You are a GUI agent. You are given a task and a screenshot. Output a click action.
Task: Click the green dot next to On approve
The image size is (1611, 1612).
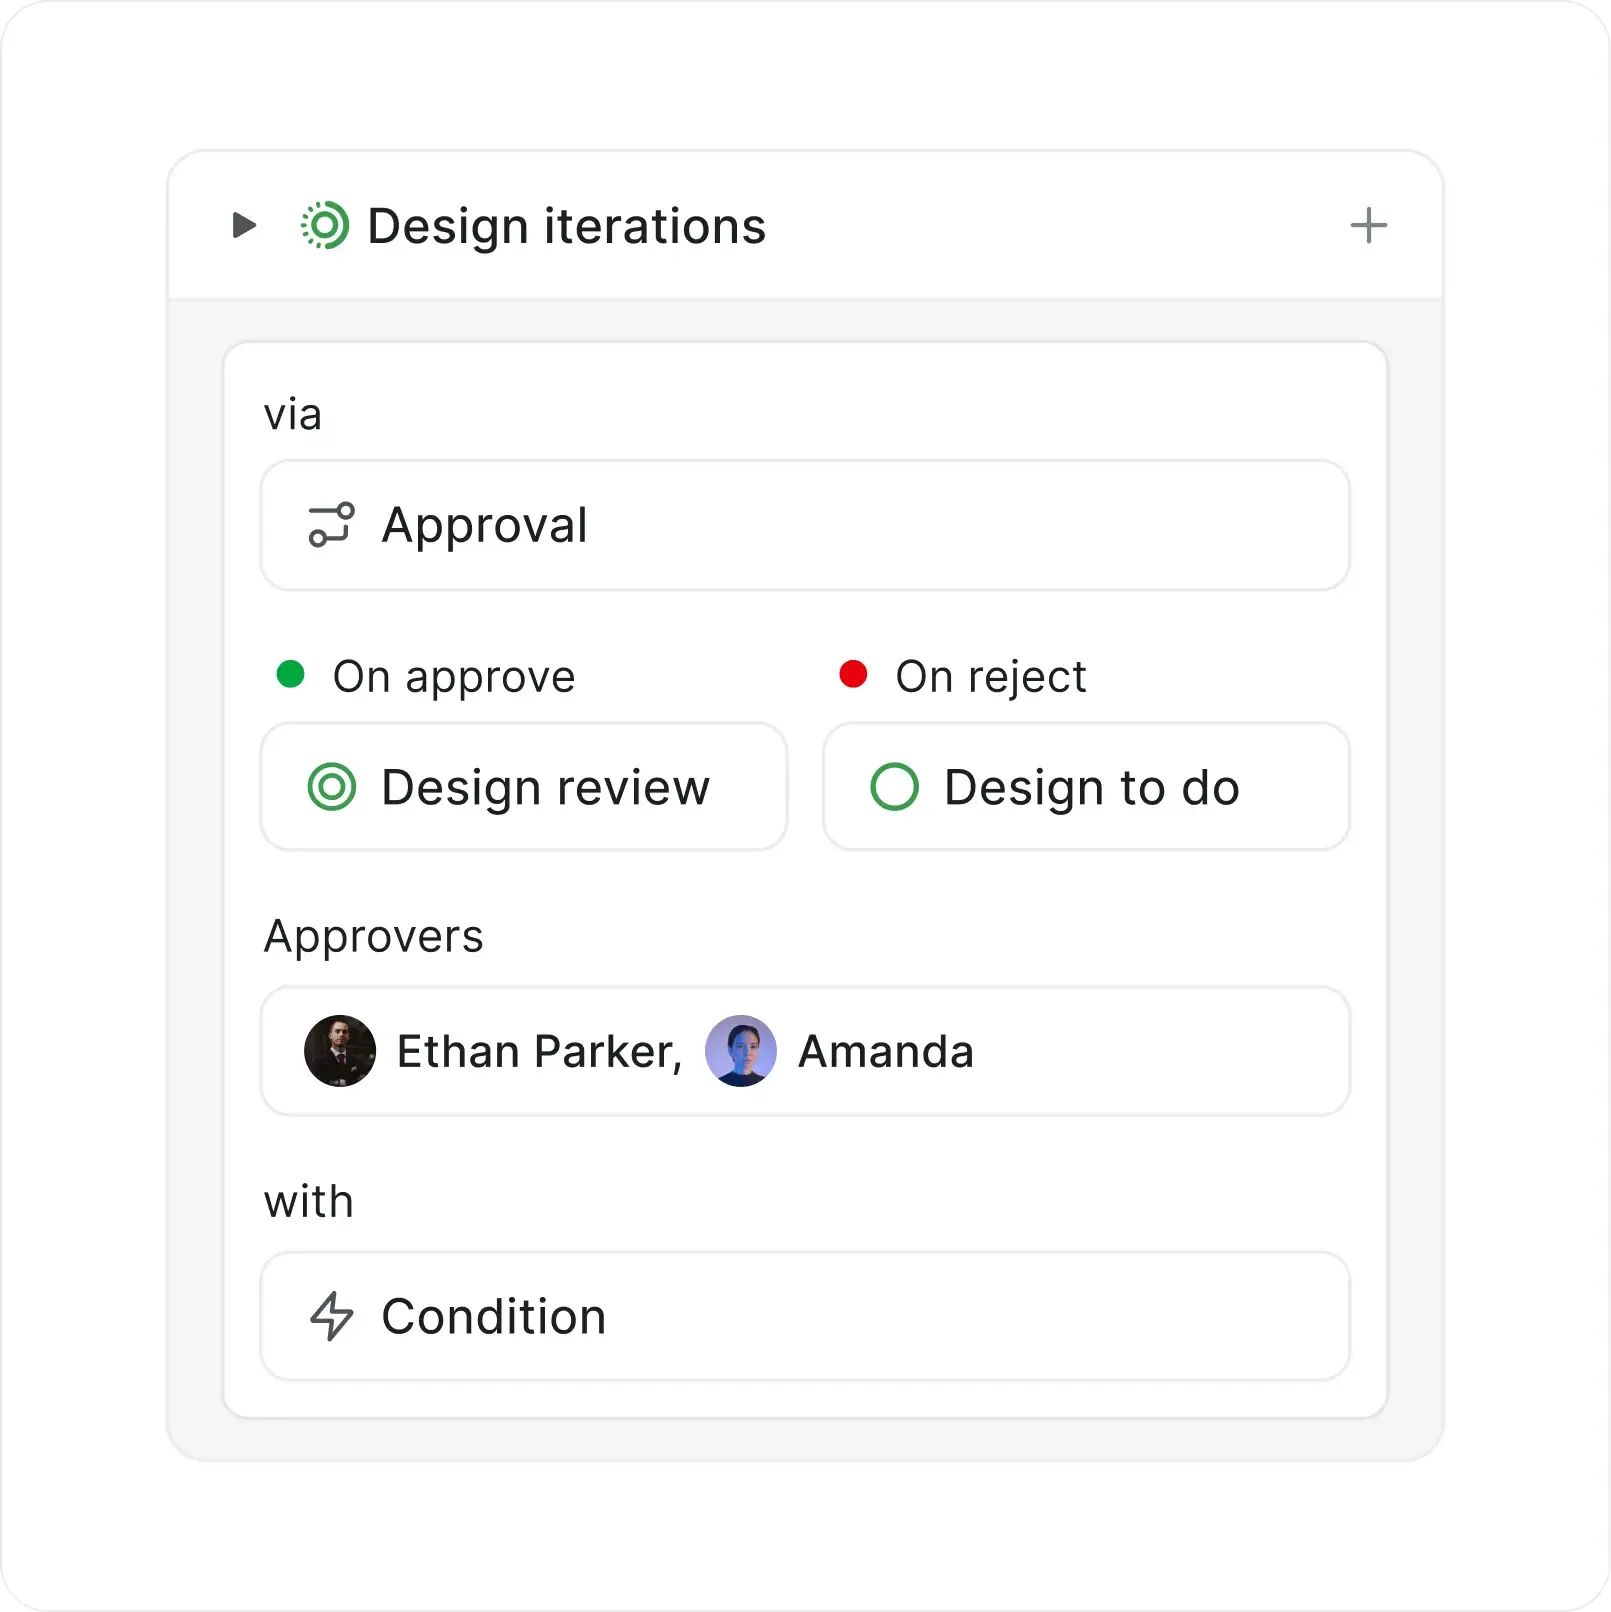pos(290,674)
